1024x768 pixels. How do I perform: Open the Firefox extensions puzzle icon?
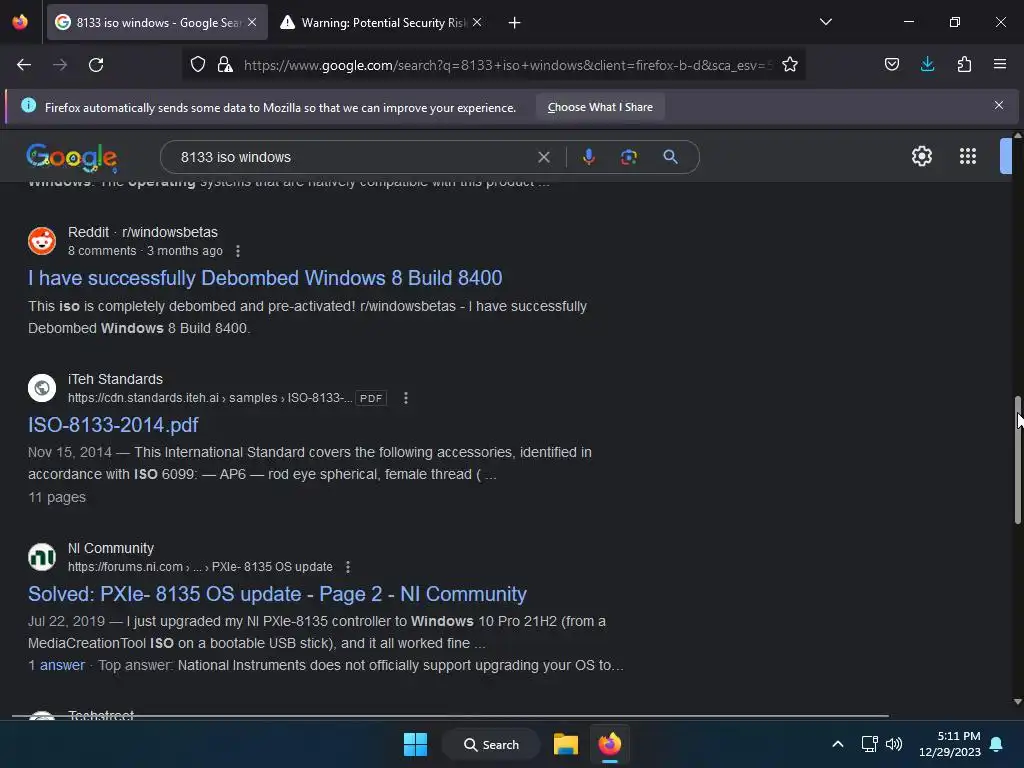tap(964, 64)
